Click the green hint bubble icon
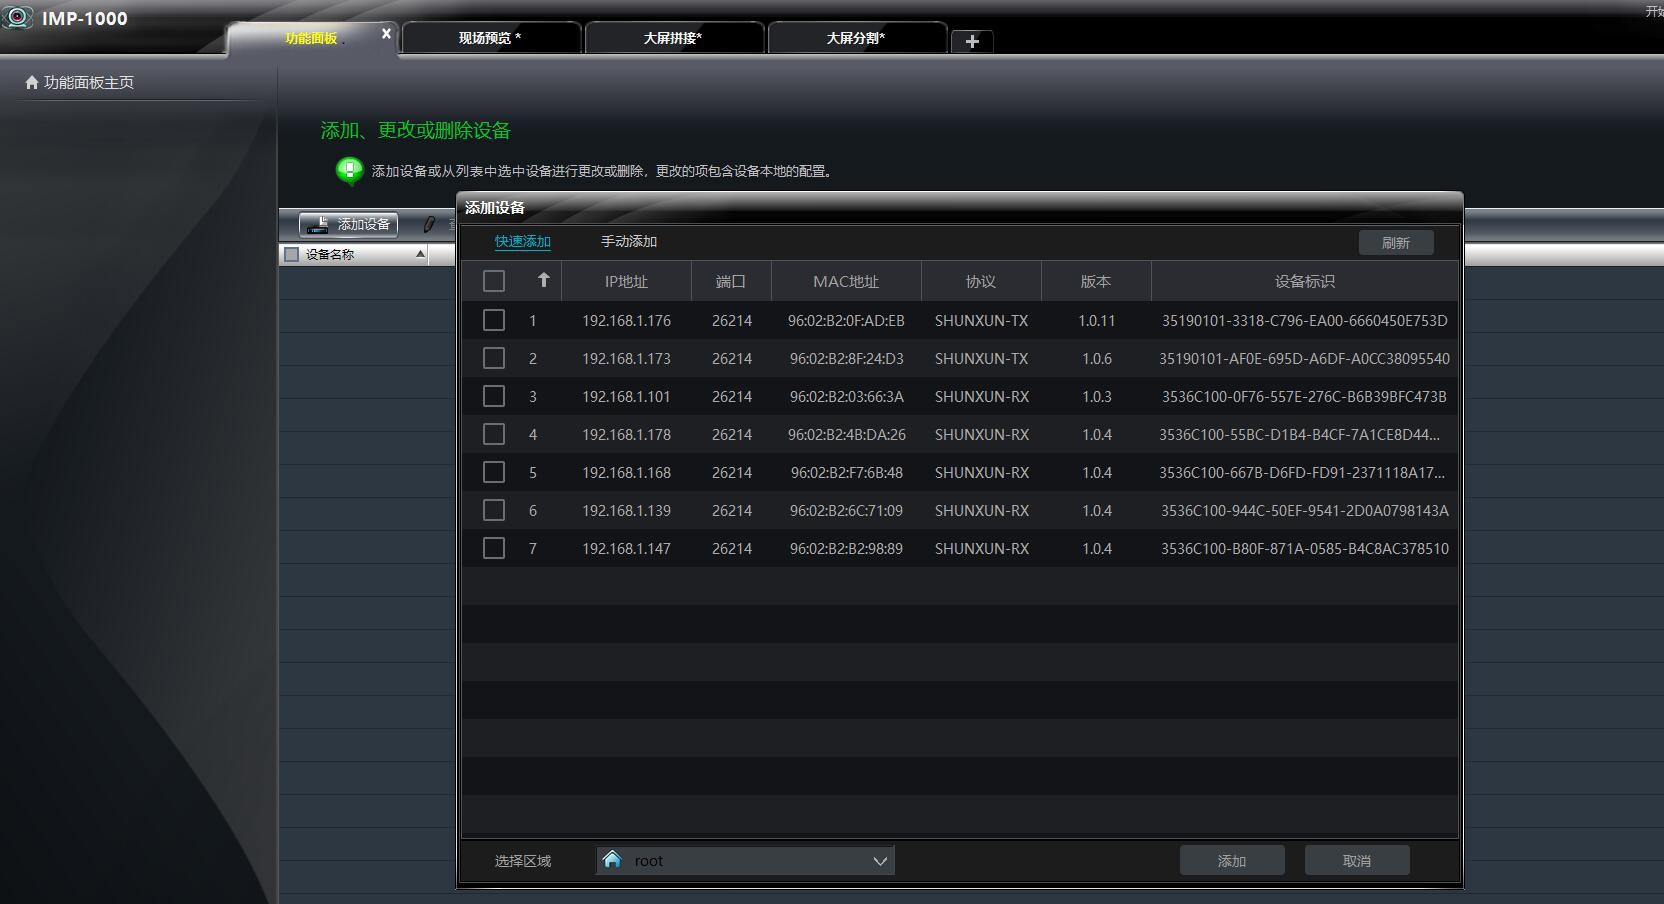The image size is (1664, 904). (349, 171)
